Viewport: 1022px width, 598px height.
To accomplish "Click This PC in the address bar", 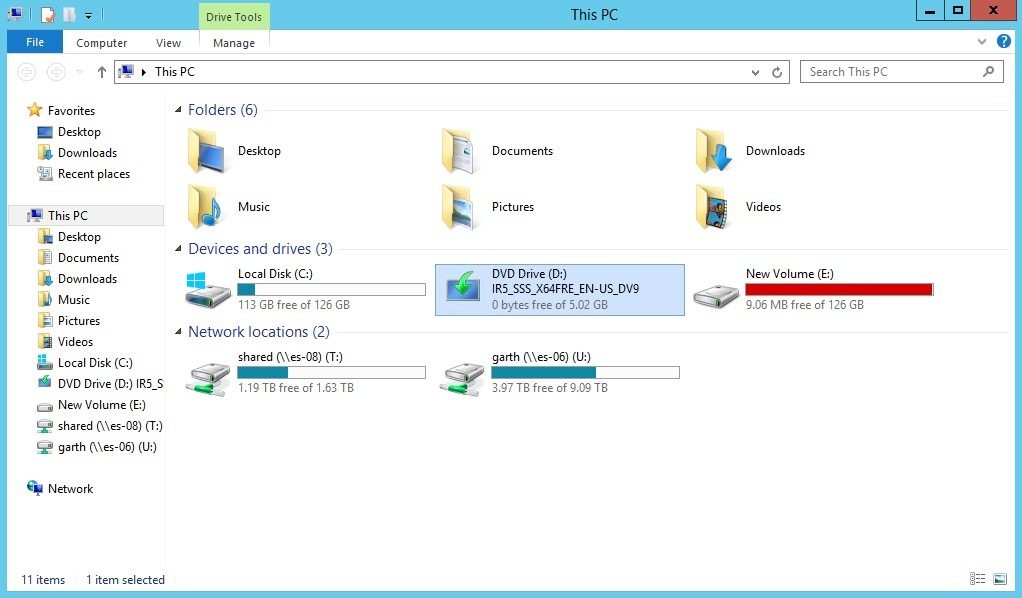I will tap(175, 72).
